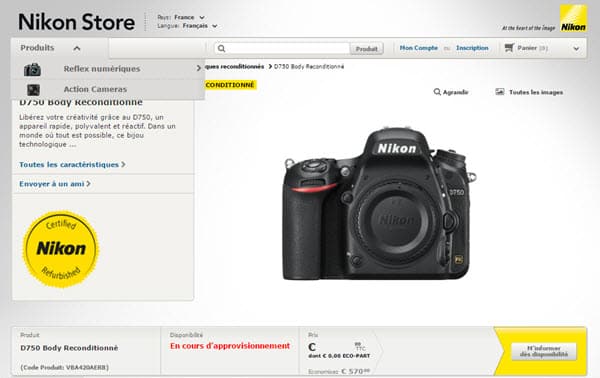Screen dimensions: 600x378
Task: Collapse the Produits menu chevron
Action: pos(77,48)
